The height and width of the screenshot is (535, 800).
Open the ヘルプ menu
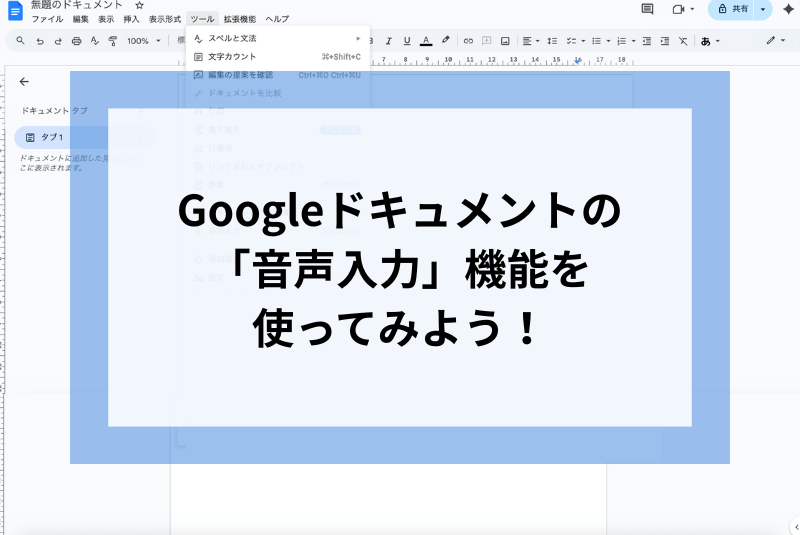pos(278,19)
